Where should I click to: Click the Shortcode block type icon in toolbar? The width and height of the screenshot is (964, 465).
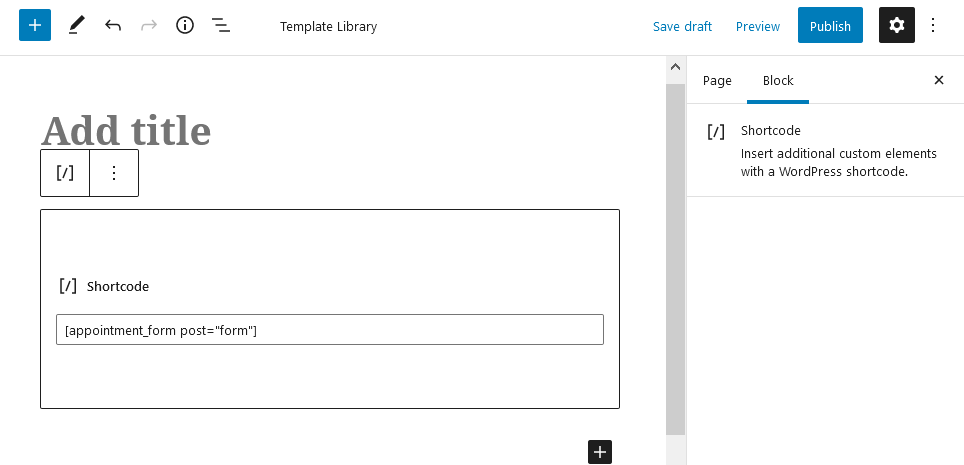(65, 173)
